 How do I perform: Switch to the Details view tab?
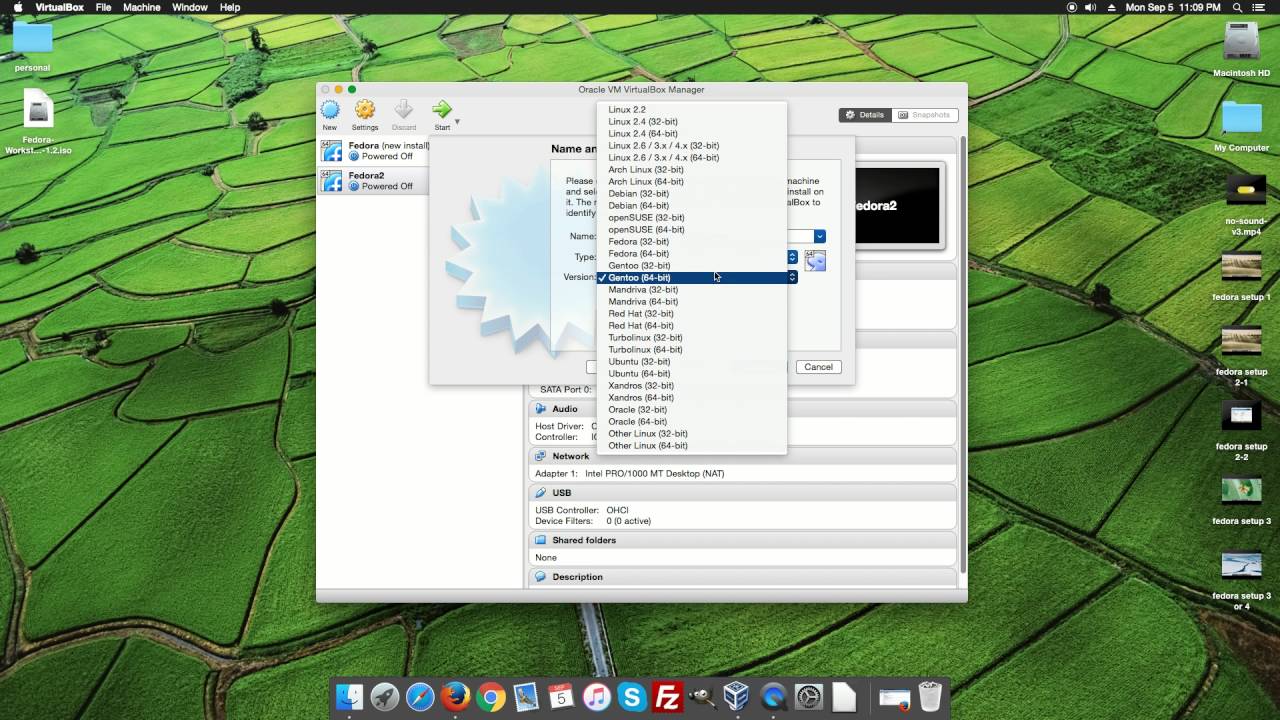[x=865, y=115]
